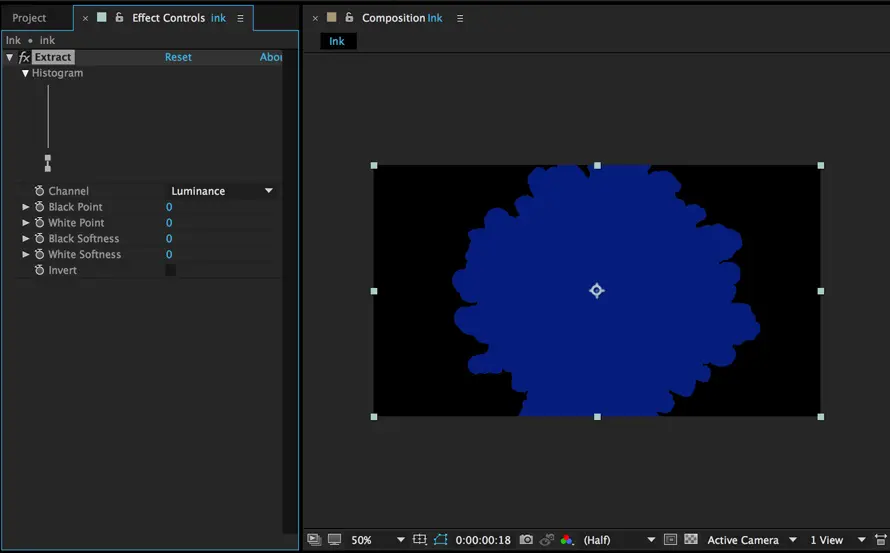Collapse the Histogram section
This screenshot has width=890, height=553.
click(x=25, y=73)
